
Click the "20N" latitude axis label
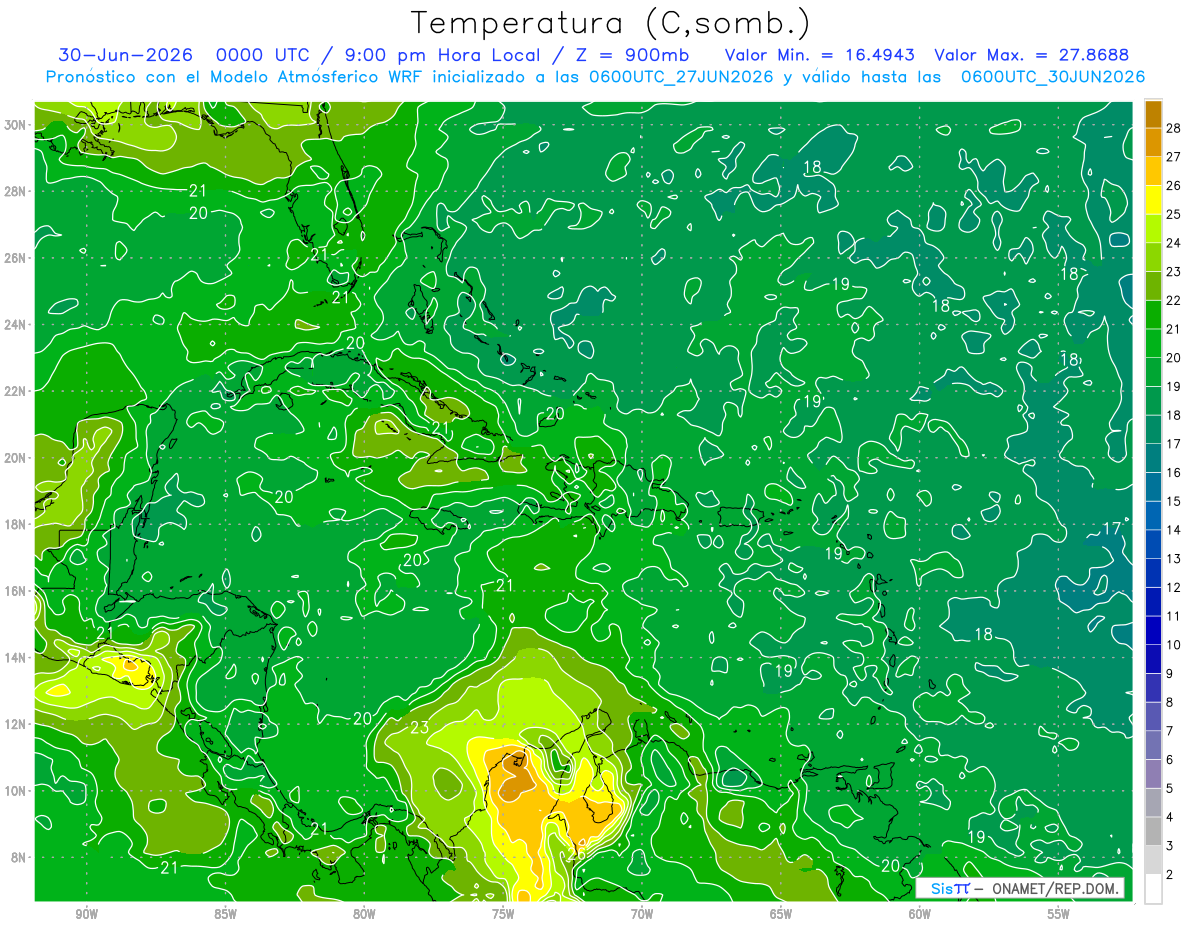[x=16, y=457]
